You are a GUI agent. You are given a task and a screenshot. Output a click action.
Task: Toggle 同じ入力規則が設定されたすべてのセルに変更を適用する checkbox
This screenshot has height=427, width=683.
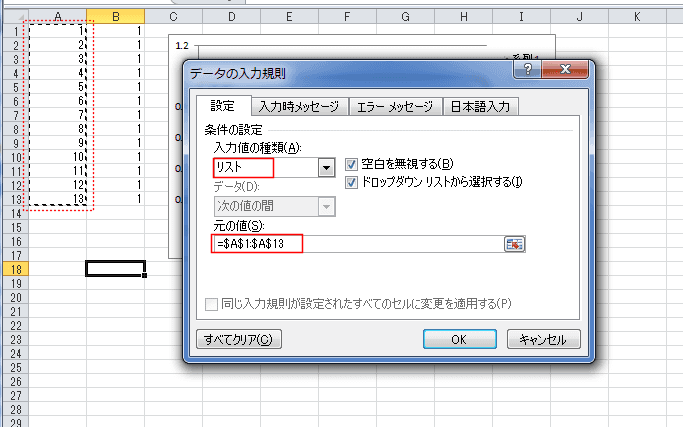tap(211, 304)
